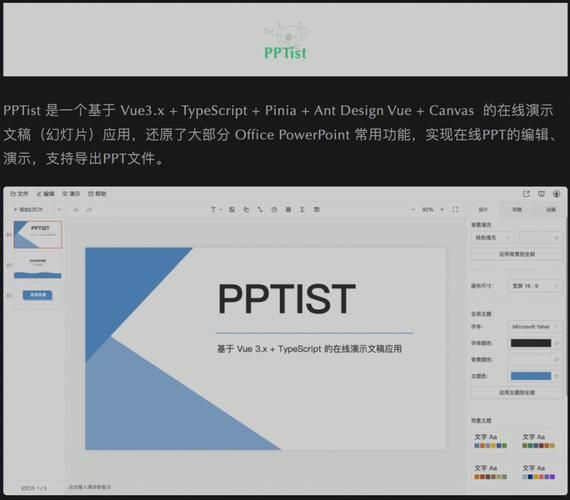570x500 pixels.
Task: Click the 画布尺寸 label
Action: click(482, 286)
